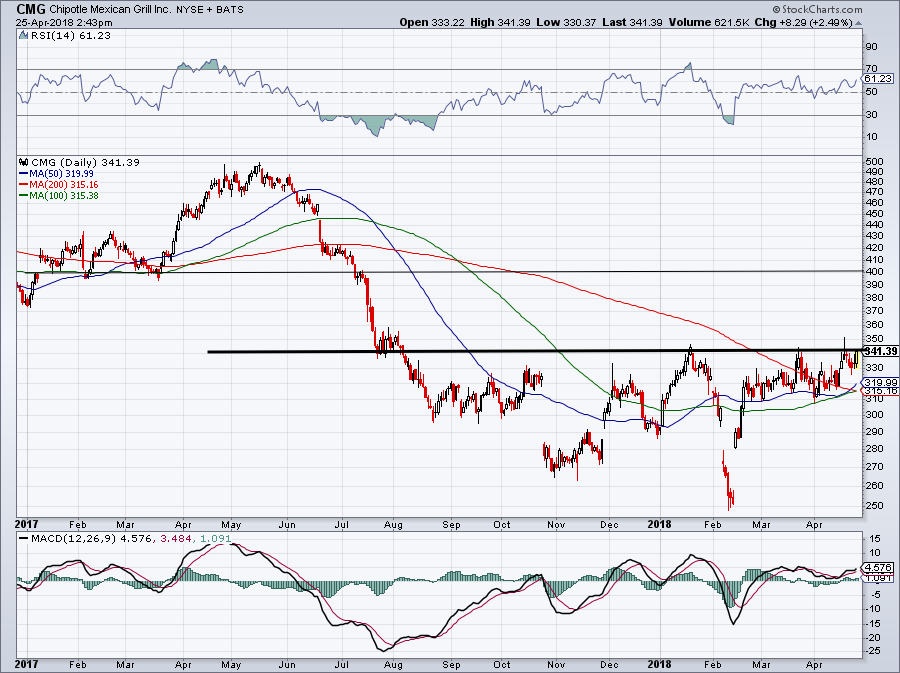
Task: Click the green MA(100) line swatch
Action: 24,196
